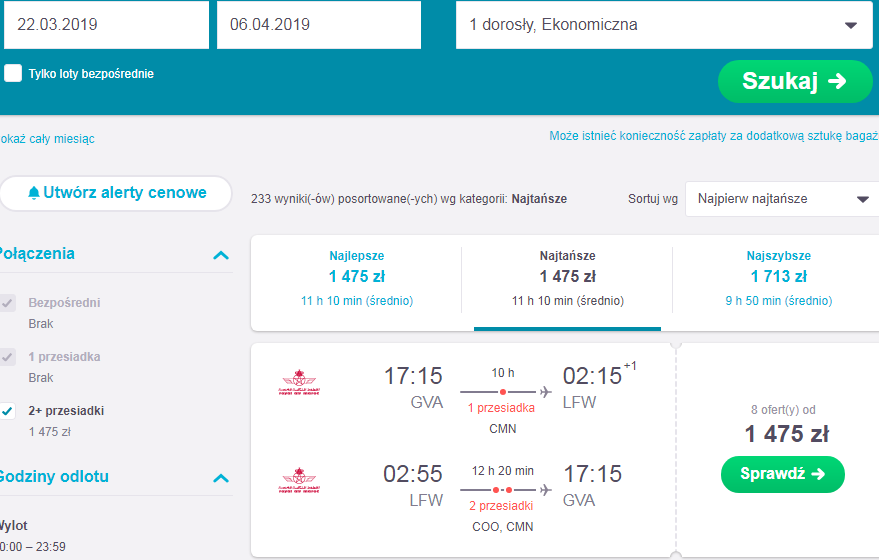Click the Royal Air Maroc logo for LFW departure

coord(299,480)
